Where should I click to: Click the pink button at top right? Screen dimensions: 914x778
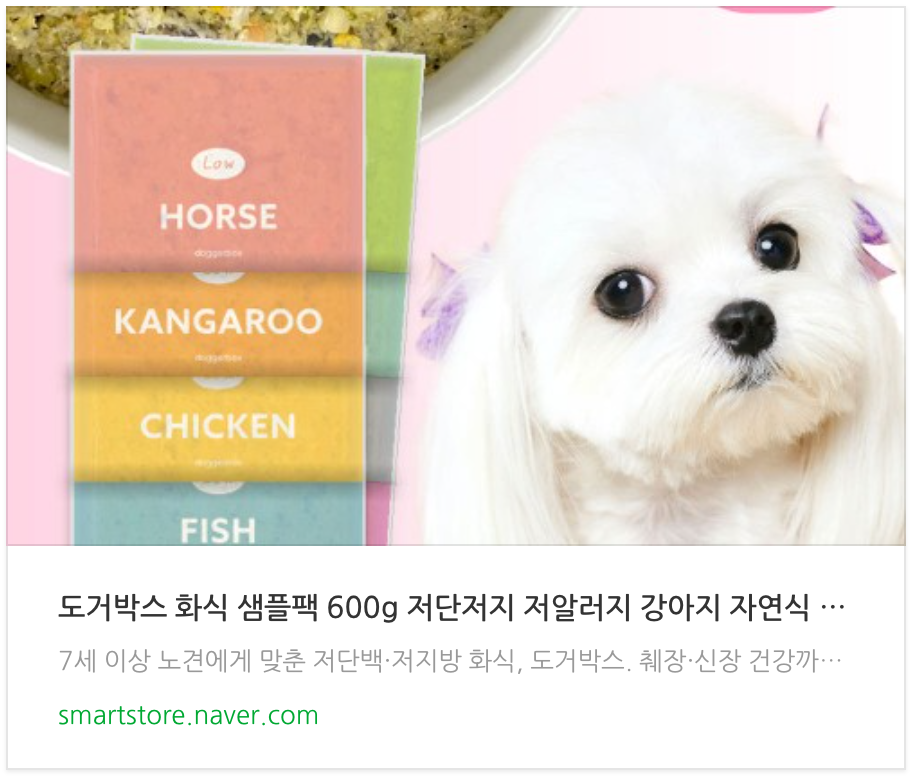(778, 8)
